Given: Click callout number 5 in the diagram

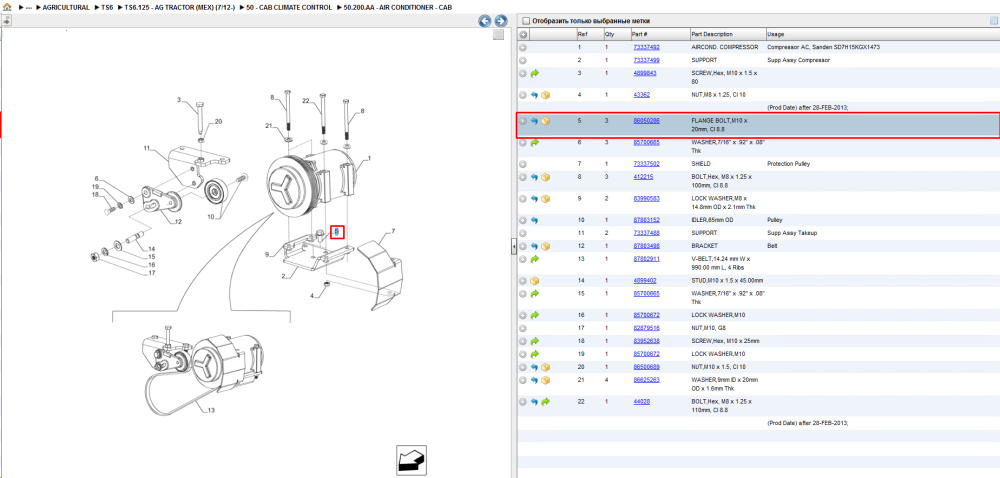Looking at the screenshot, I should pos(337,232).
